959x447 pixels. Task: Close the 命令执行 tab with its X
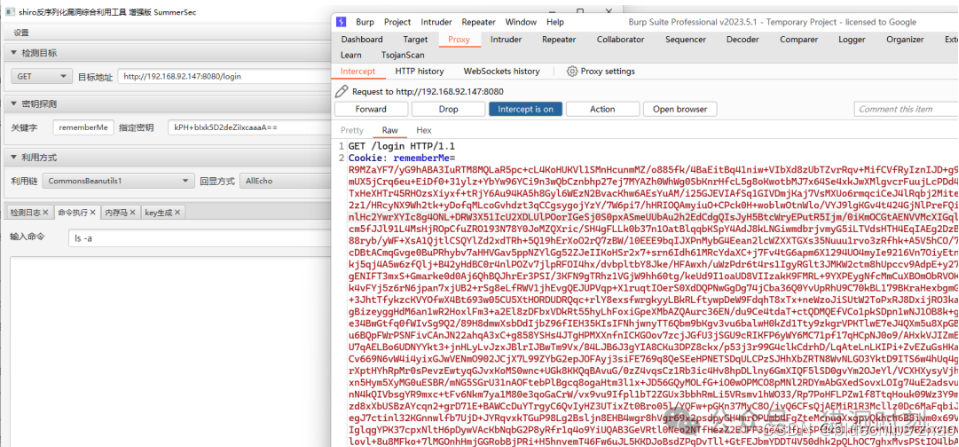[94, 213]
